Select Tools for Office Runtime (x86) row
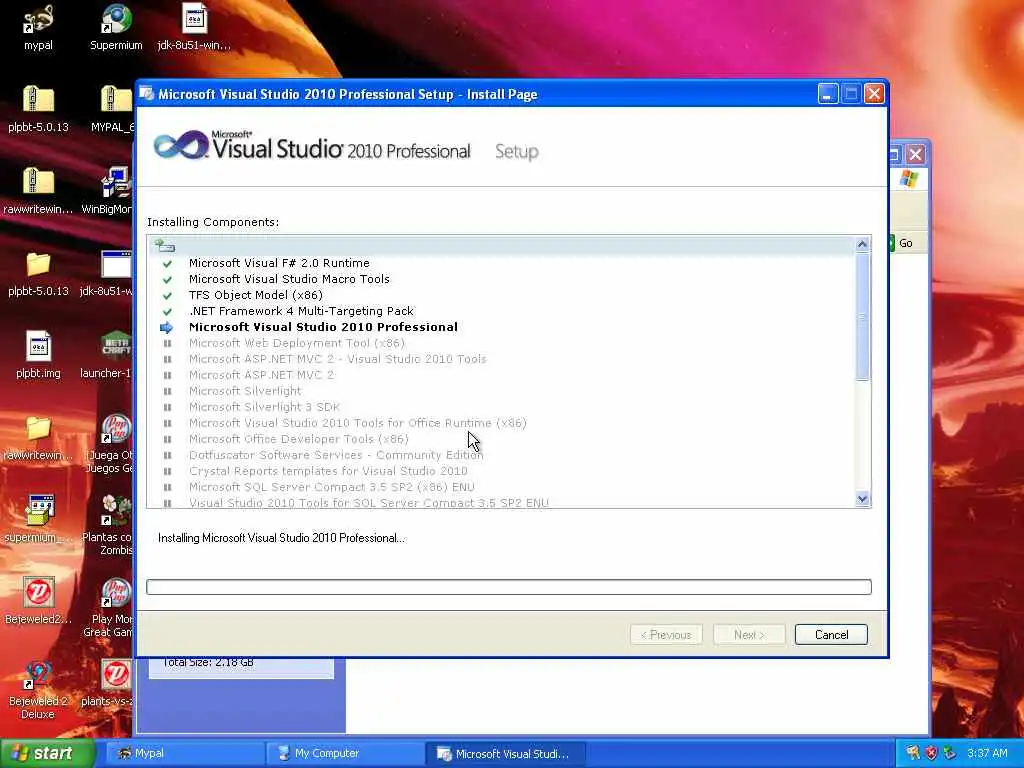This screenshot has width=1024, height=768. click(x=502, y=423)
